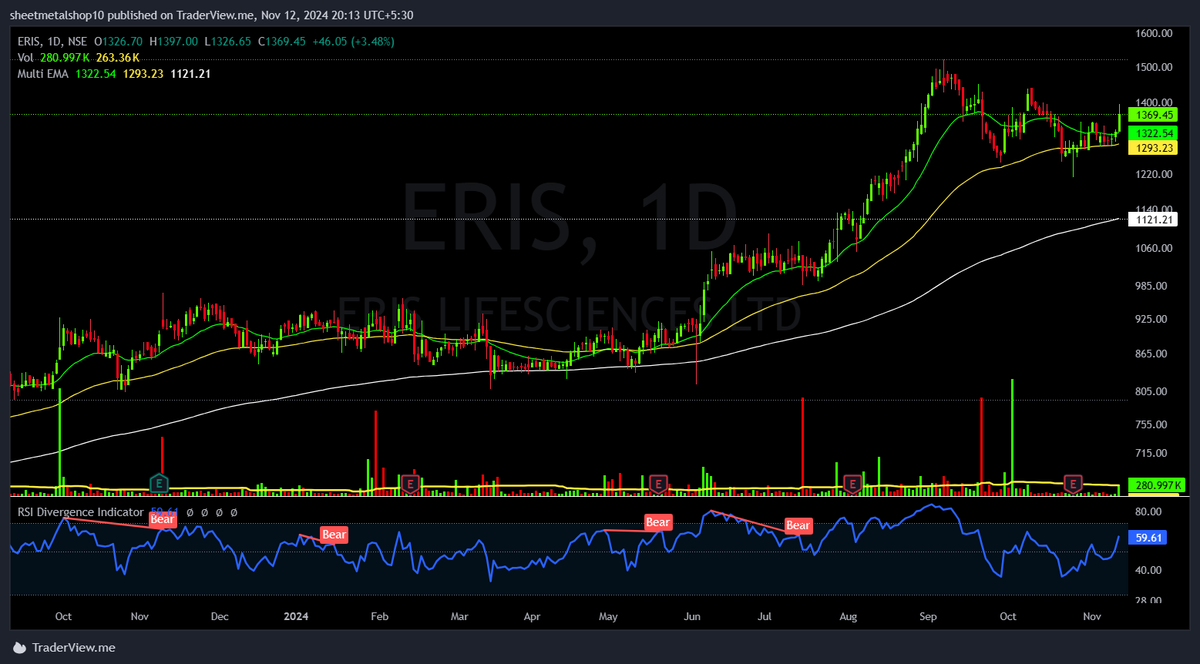The width and height of the screenshot is (1200, 664).
Task: Click the 1060.00 price axis label
Action: [1154, 249]
